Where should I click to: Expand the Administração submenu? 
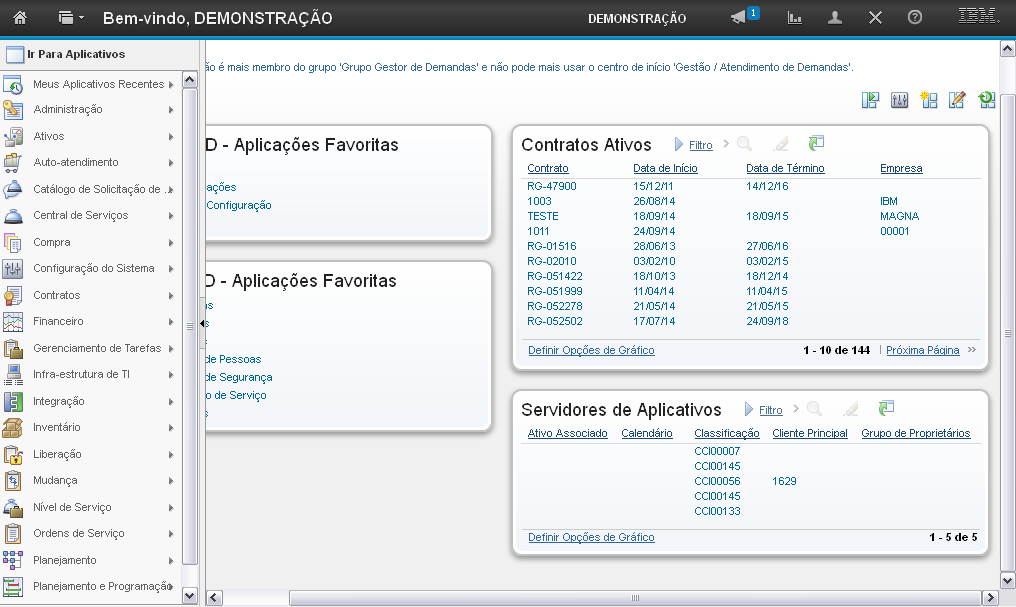point(172,110)
